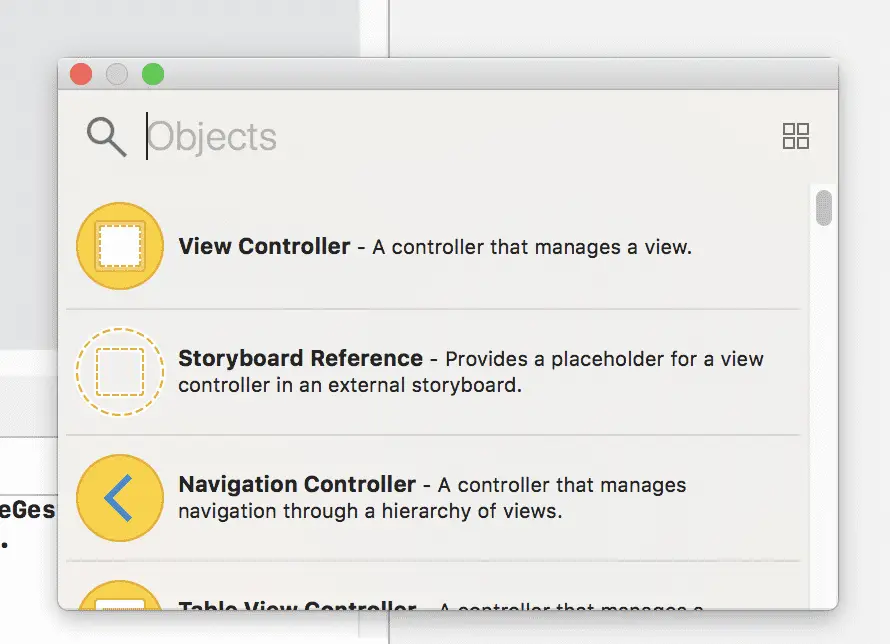
Task: Choose the Table View Controller row text
Action: tap(440, 605)
